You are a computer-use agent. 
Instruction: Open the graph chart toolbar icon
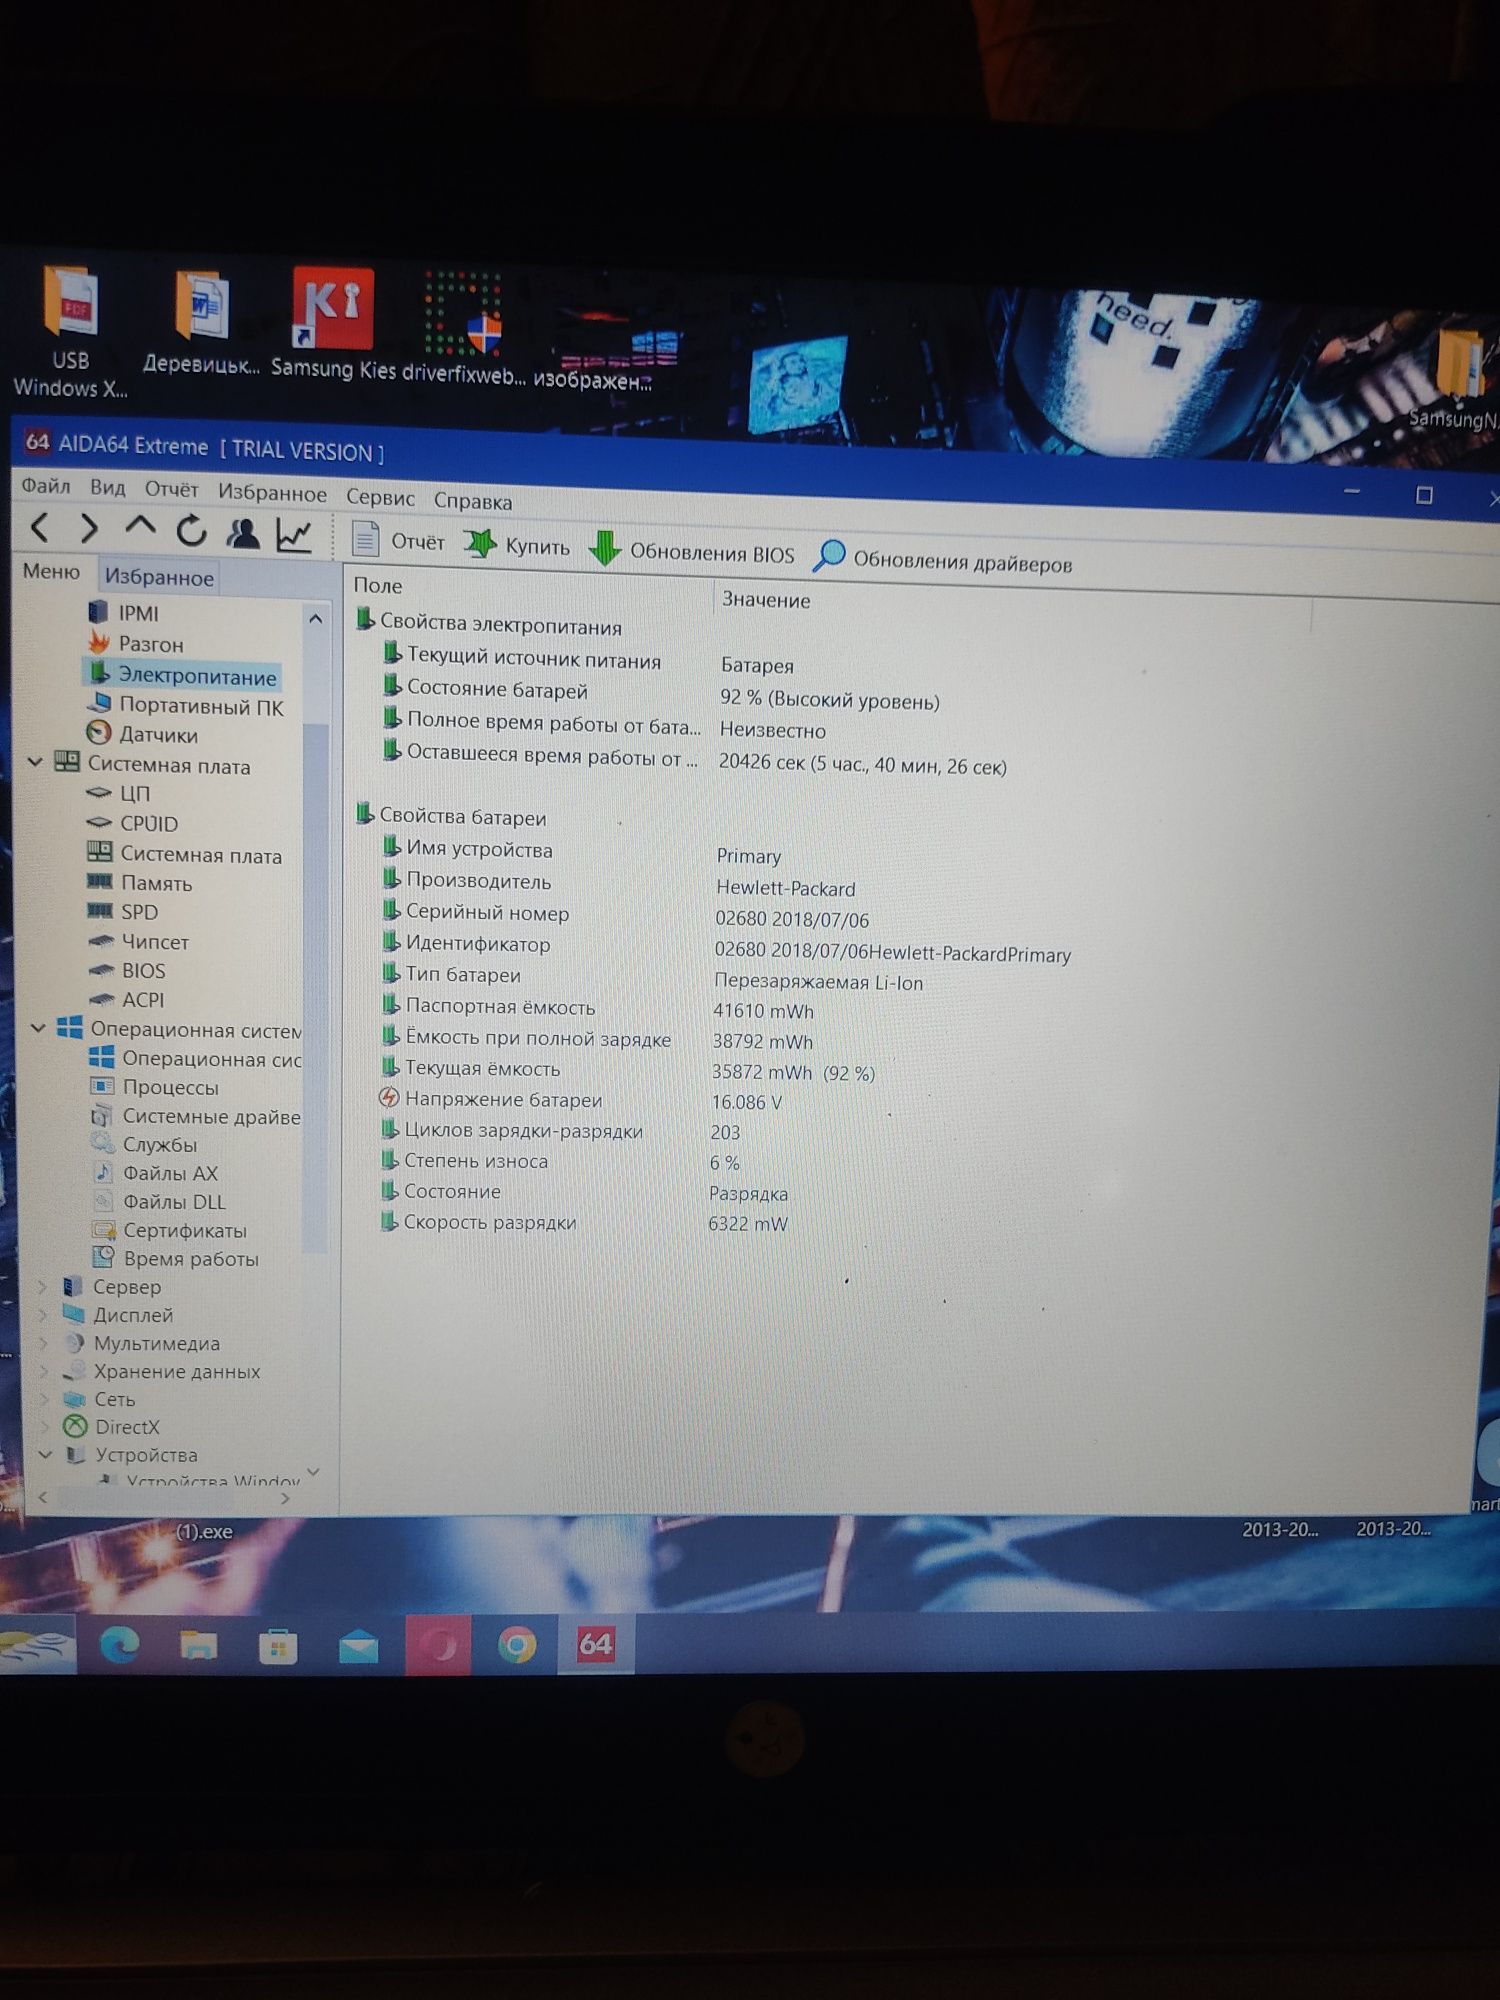click(x=294, y=537)
